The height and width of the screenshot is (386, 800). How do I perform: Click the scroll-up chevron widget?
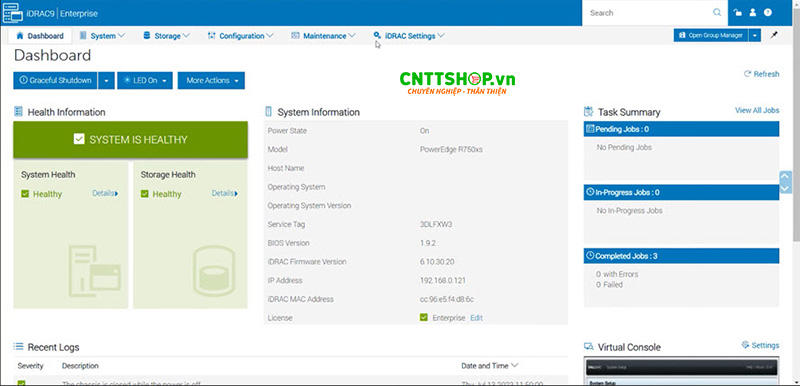click(x=785, y=177)
